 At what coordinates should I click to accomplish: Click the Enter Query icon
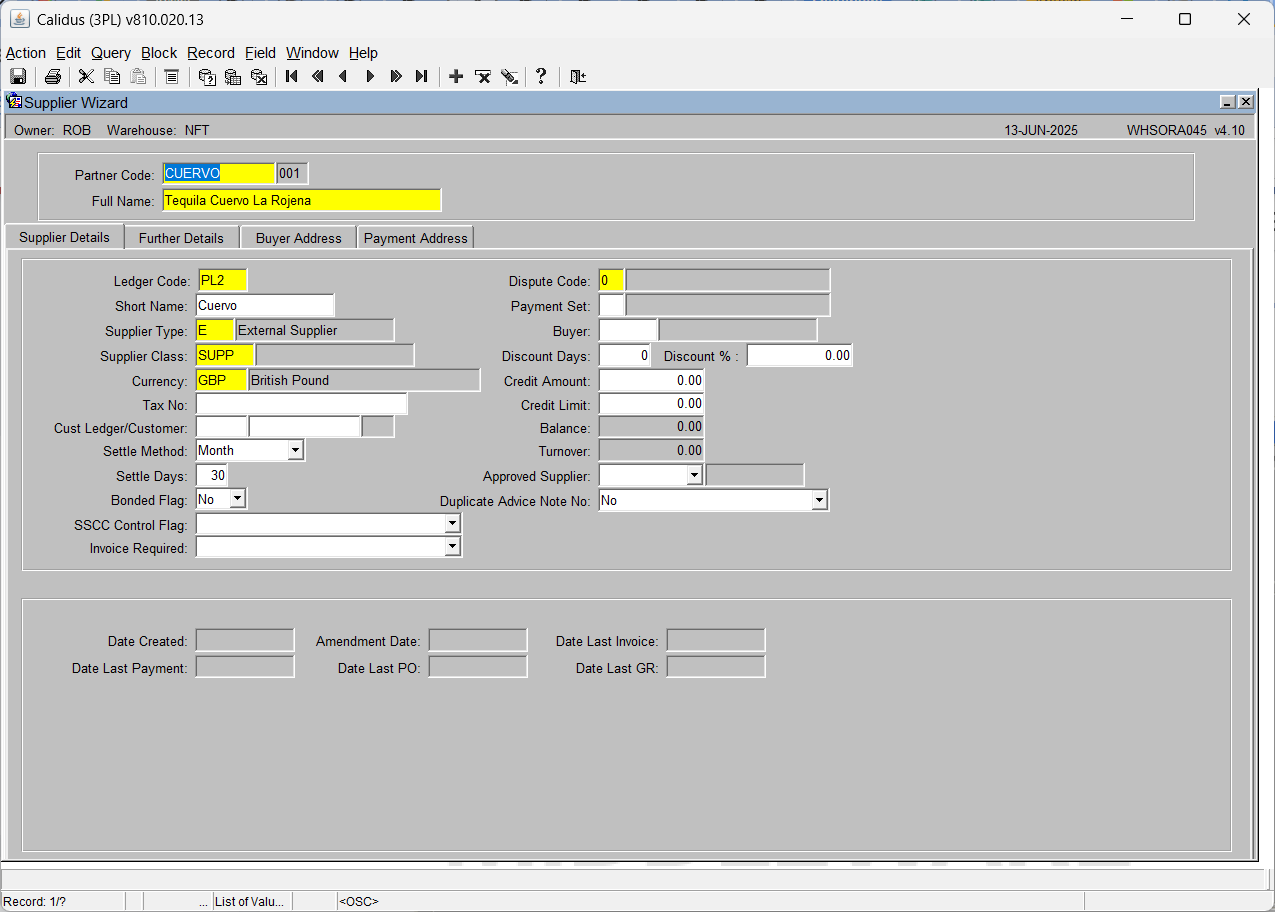pyautogui.click(x=207, y=77)
